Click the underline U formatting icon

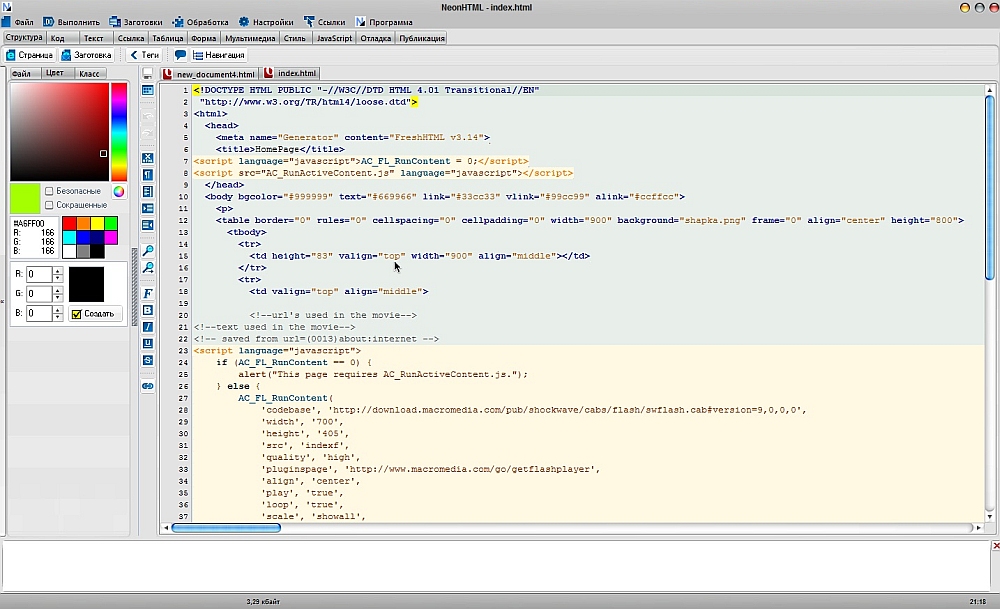[x=148, y=343]
